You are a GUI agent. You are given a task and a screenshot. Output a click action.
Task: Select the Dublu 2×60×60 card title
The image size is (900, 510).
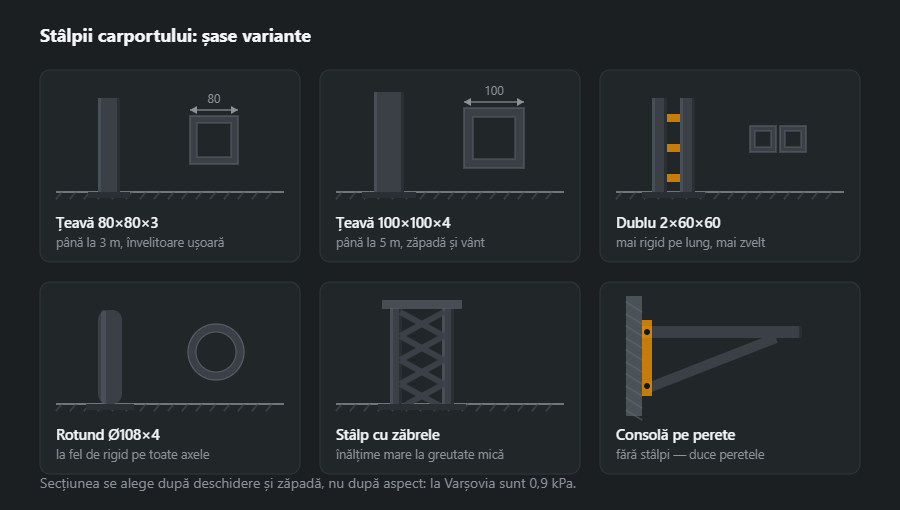pyautogui.click(x=668, y=223)
